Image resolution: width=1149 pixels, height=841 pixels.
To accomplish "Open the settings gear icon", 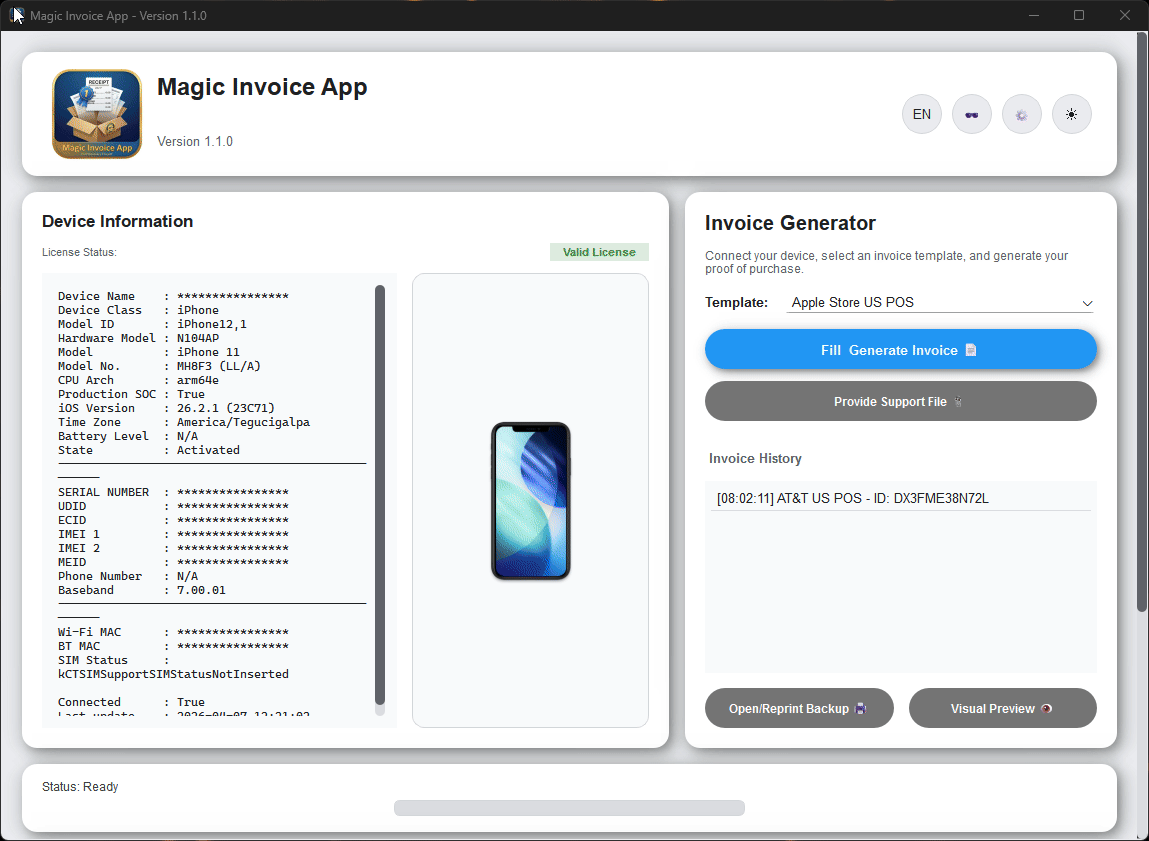I will 1021,114.
